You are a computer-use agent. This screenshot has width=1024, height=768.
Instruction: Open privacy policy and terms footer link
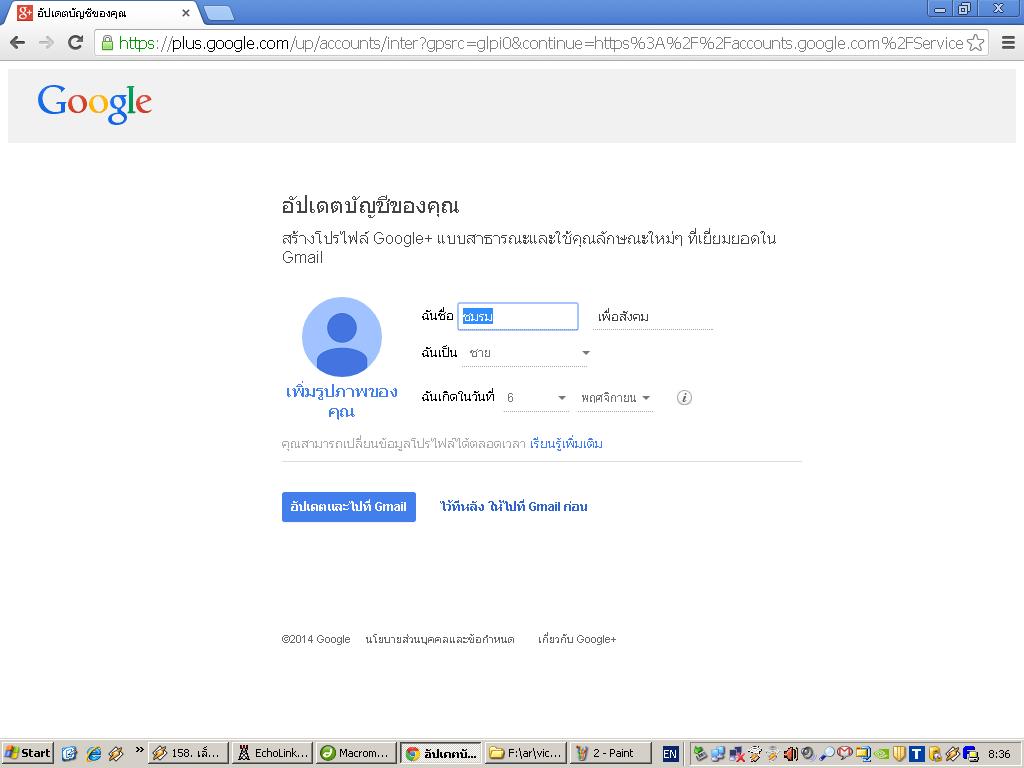[x=440, y=639]
